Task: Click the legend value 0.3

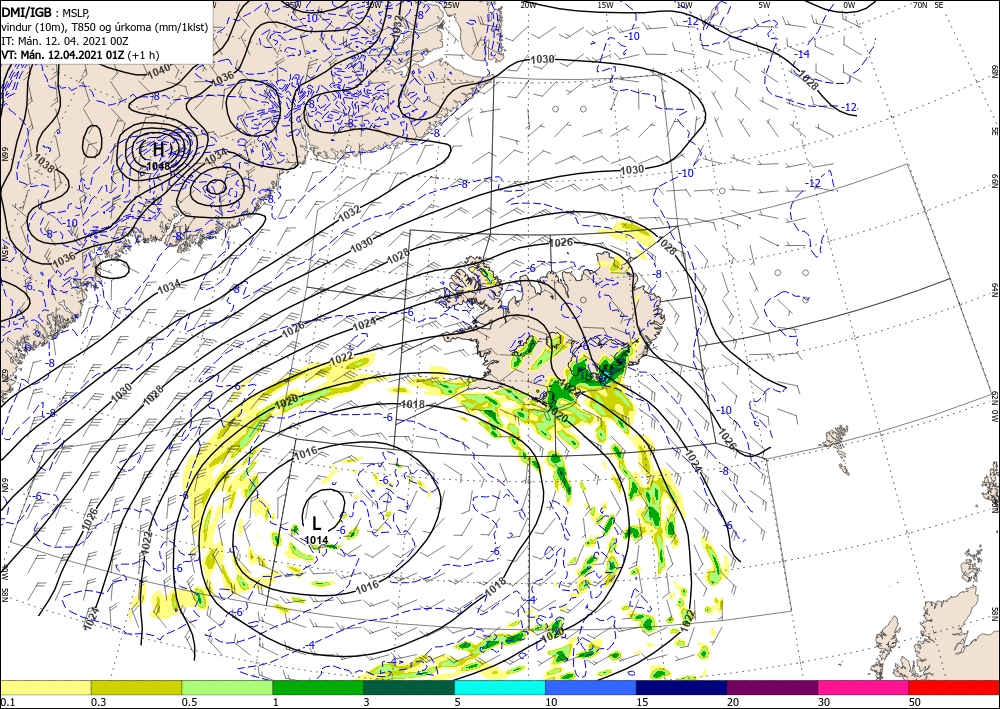Action: tap(98, 702)
